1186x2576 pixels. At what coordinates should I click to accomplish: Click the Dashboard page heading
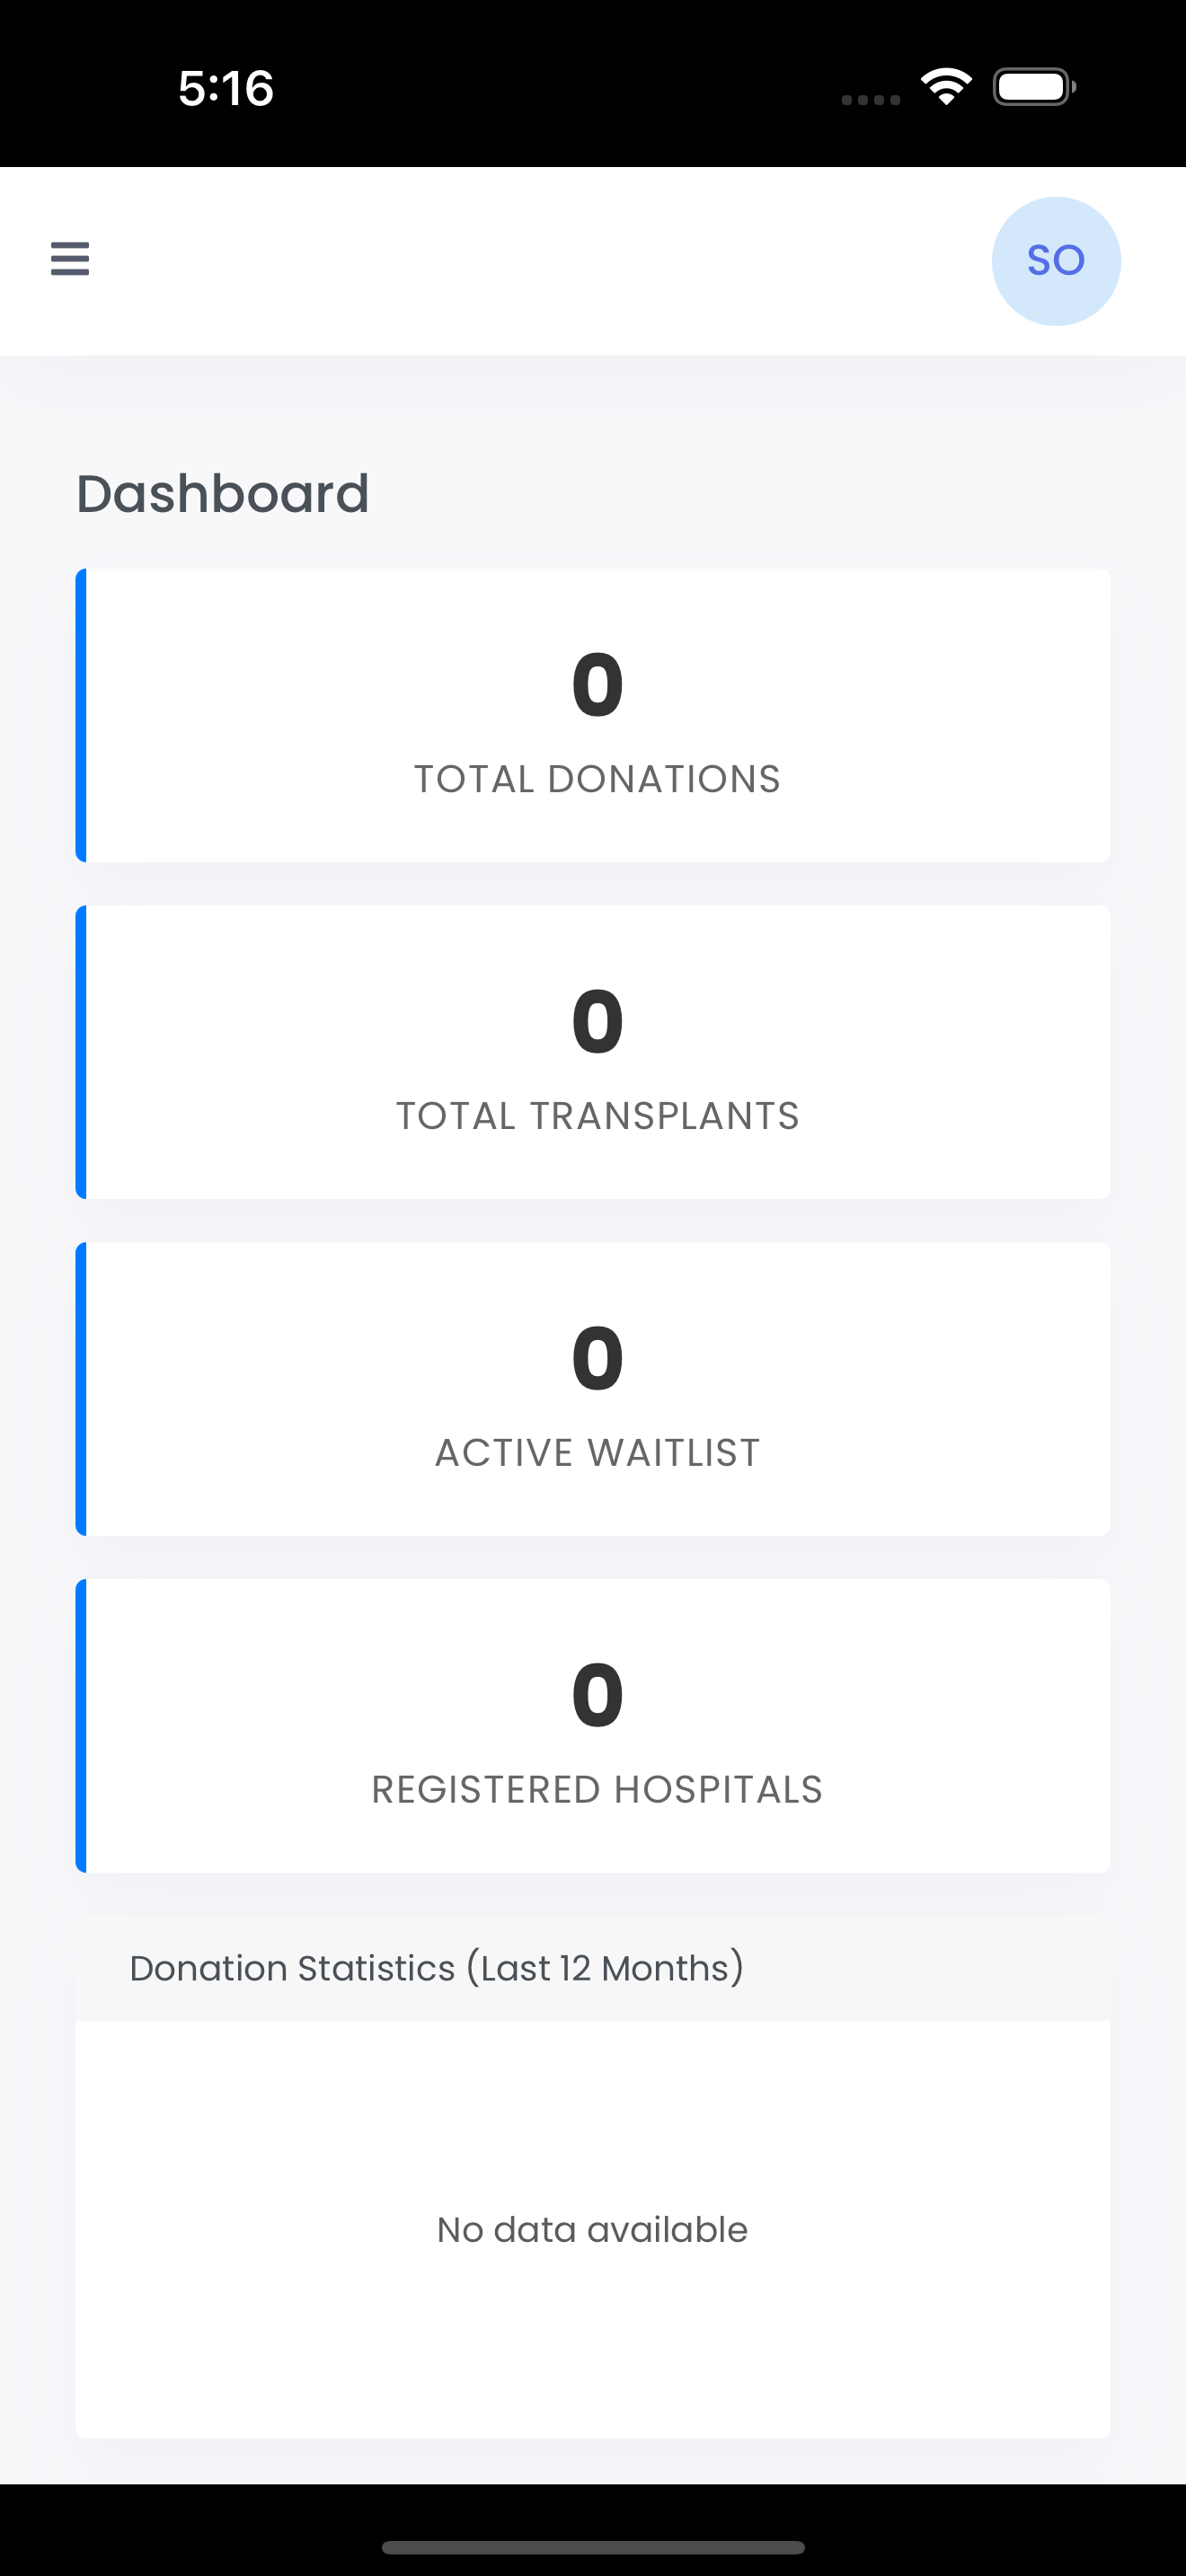pos(223,494)
